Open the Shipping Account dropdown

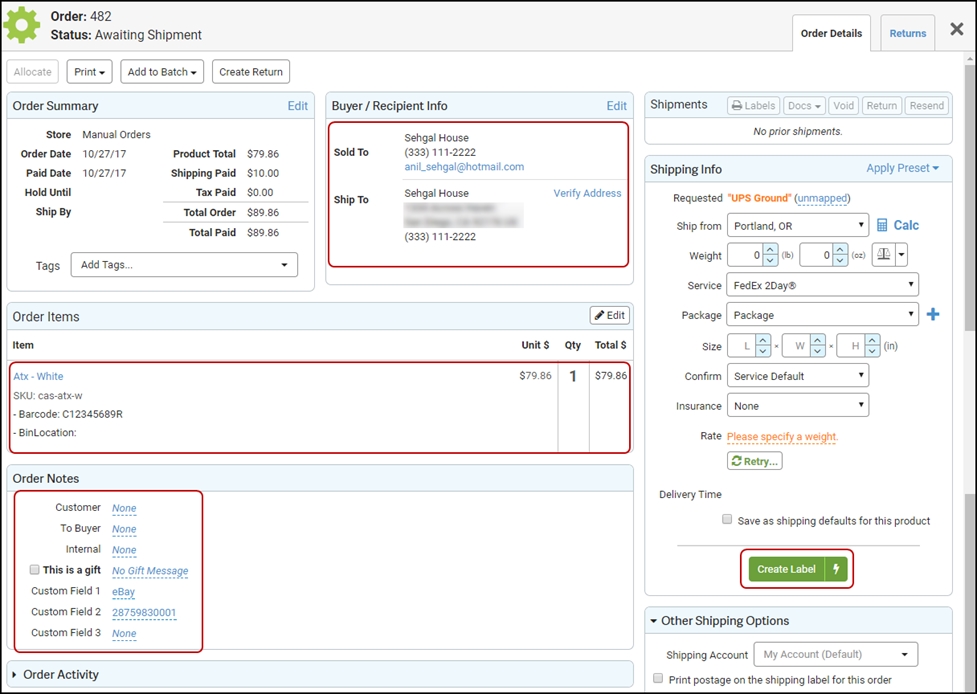836,654
